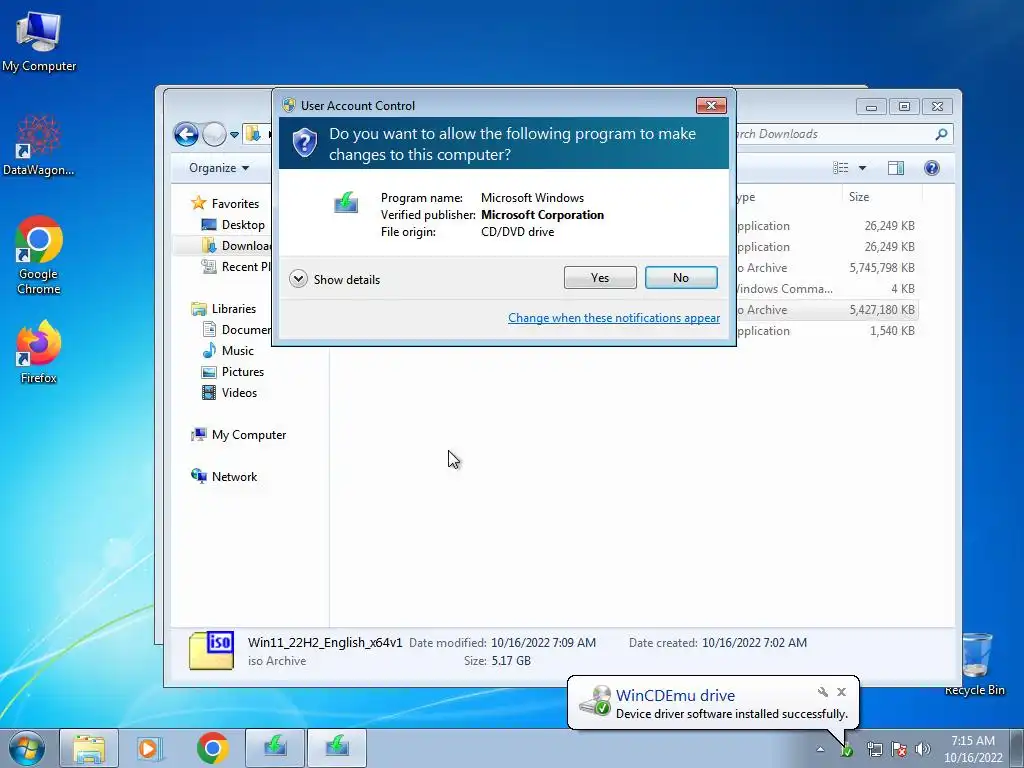Viewport: 1024px width, 768px height.
Task: Click Explorer forward navigation arrow
Action: click(x=214, y=135)
